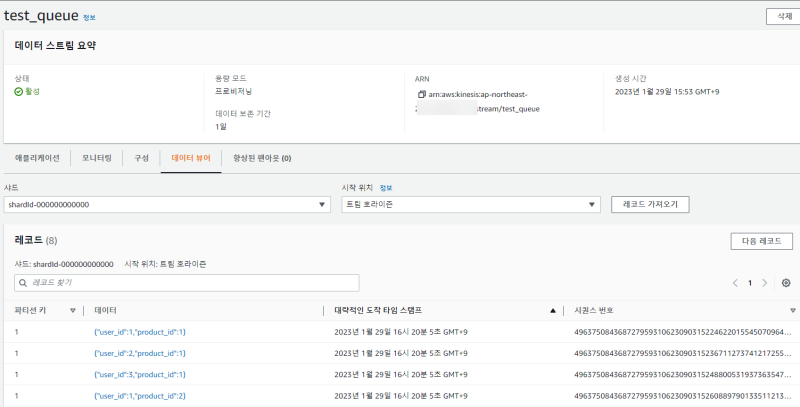The width and height of the screenshot is (800, 407).
Task: Expand the 시작 위치 dropdown
Action: 470,204
